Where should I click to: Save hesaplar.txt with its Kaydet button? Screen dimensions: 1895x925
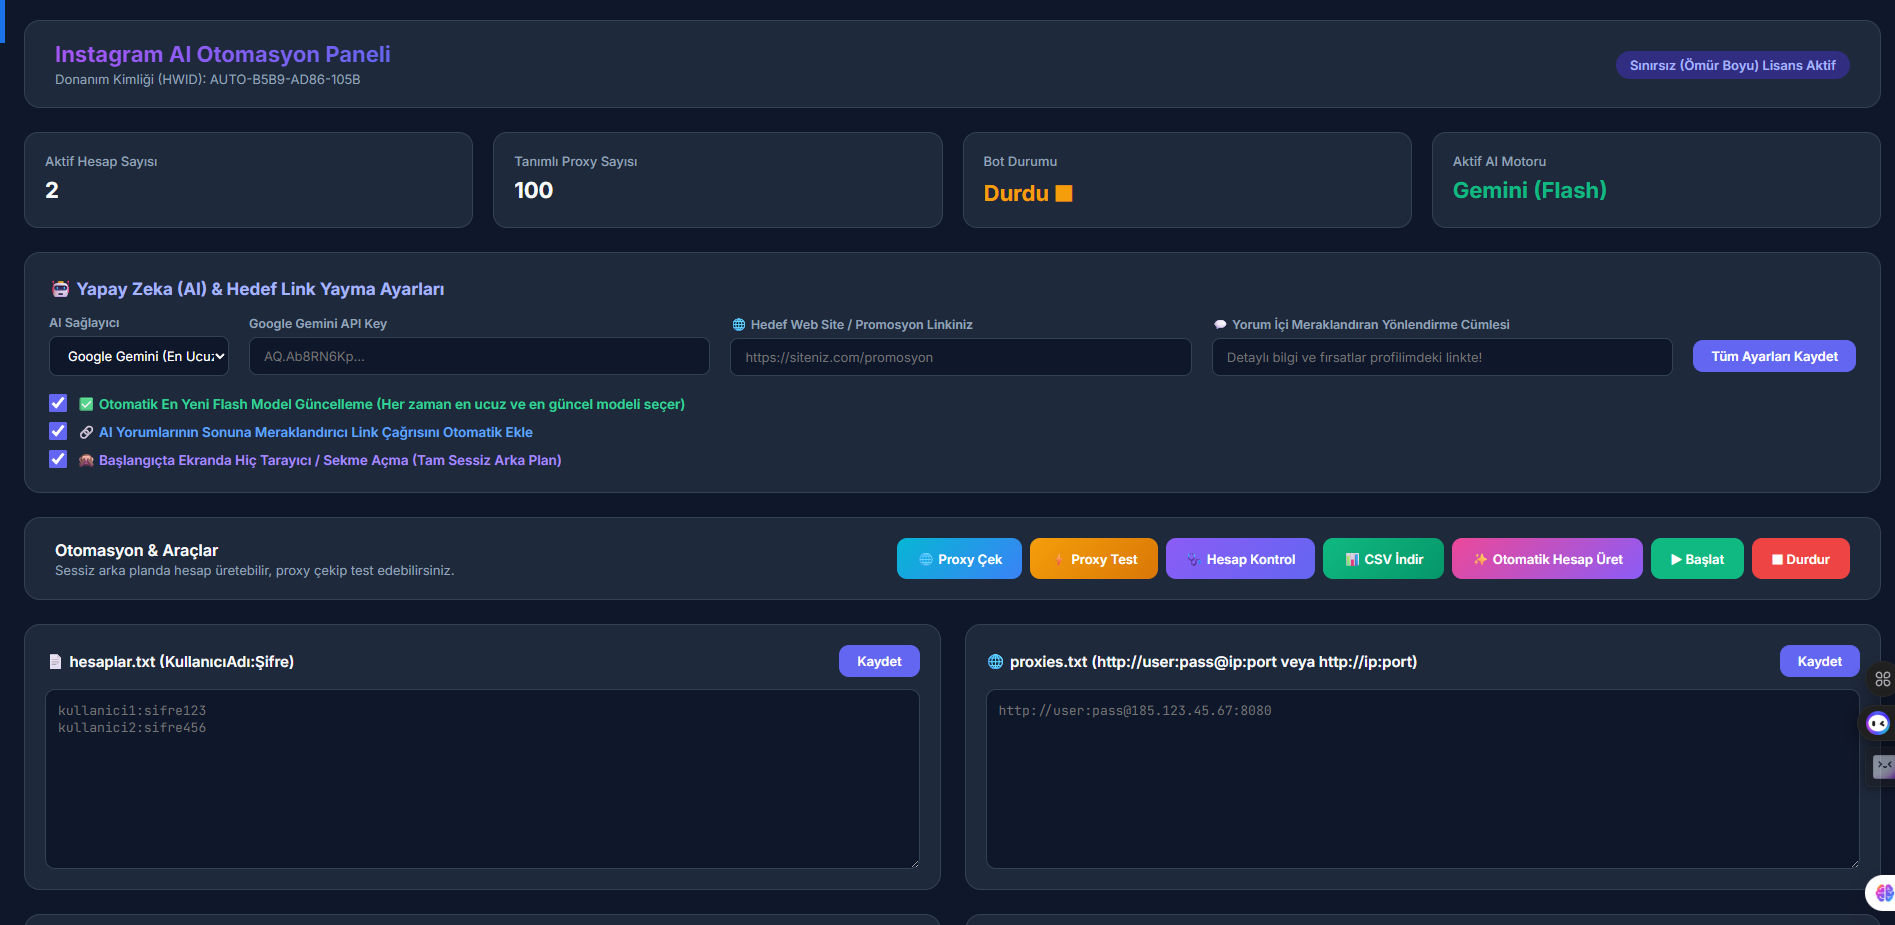click(879, 661)
